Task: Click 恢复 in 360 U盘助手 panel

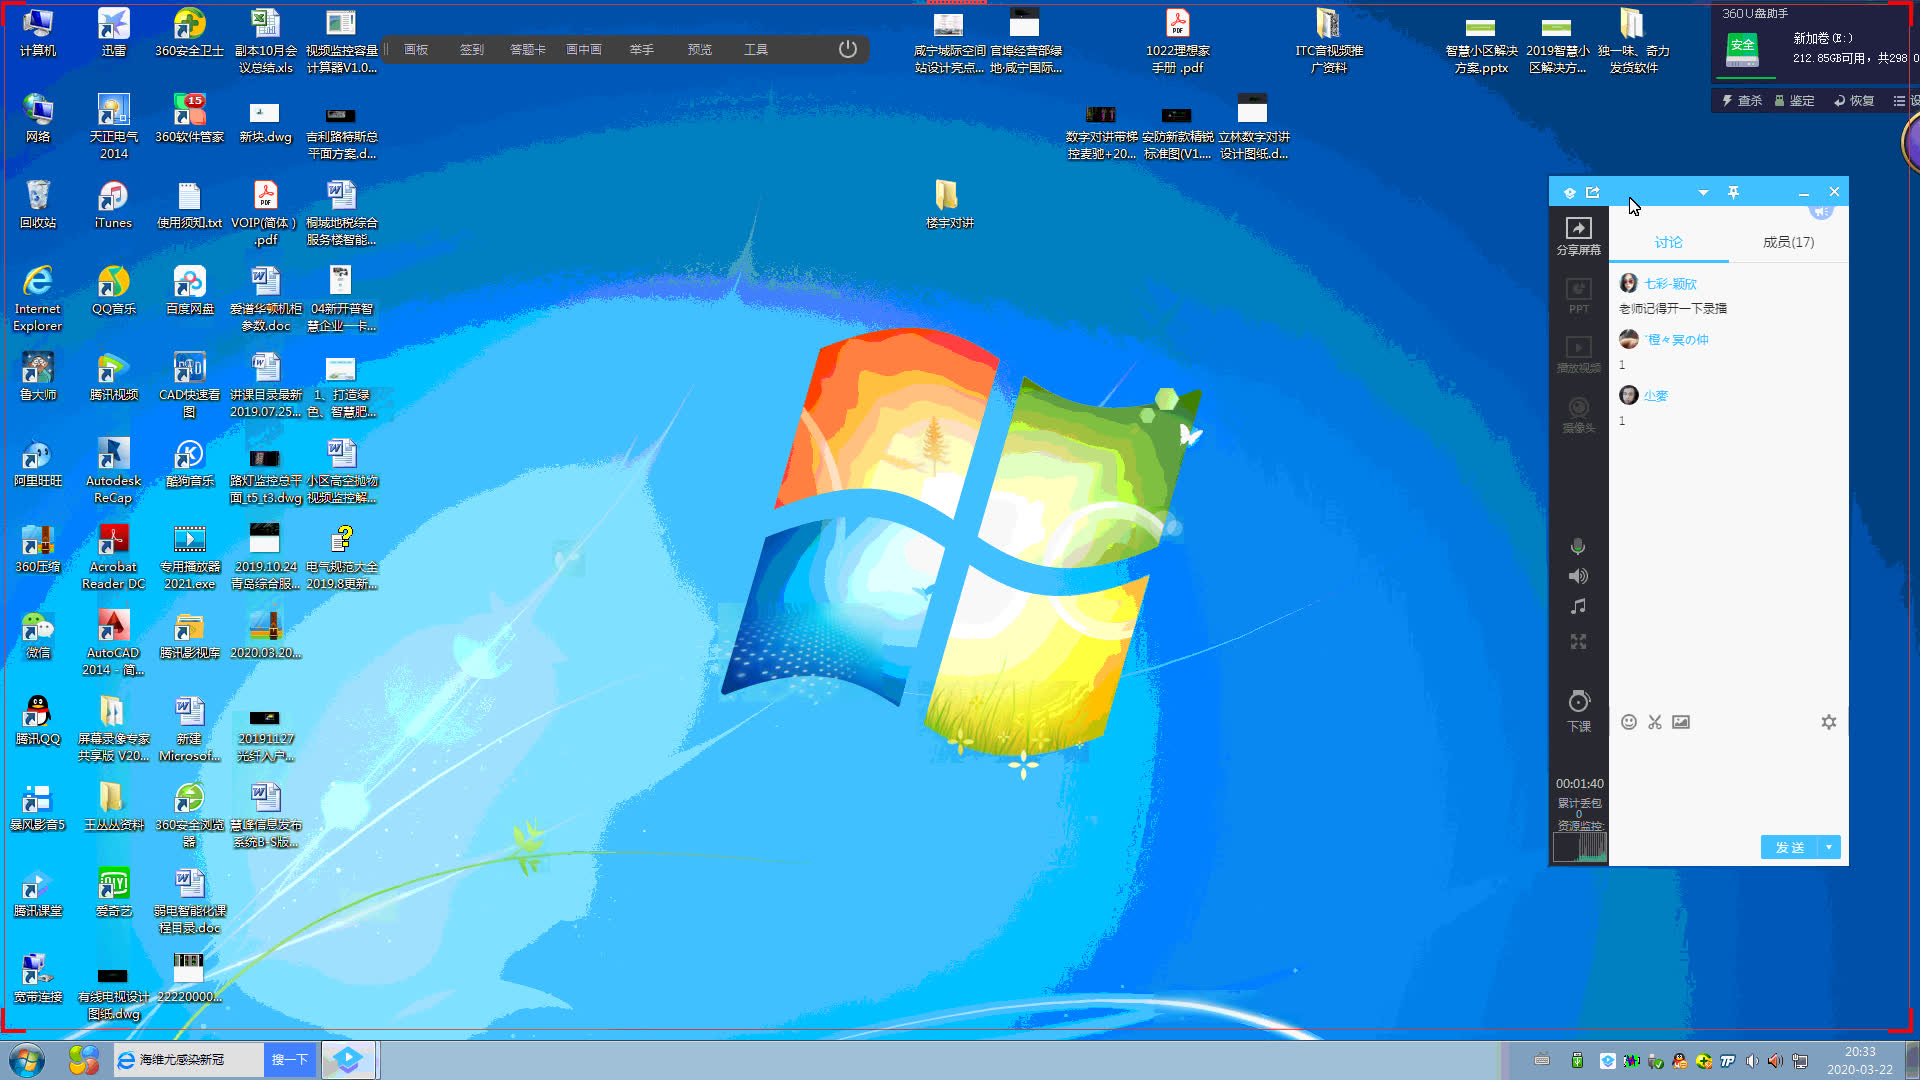Action: 1854,101
